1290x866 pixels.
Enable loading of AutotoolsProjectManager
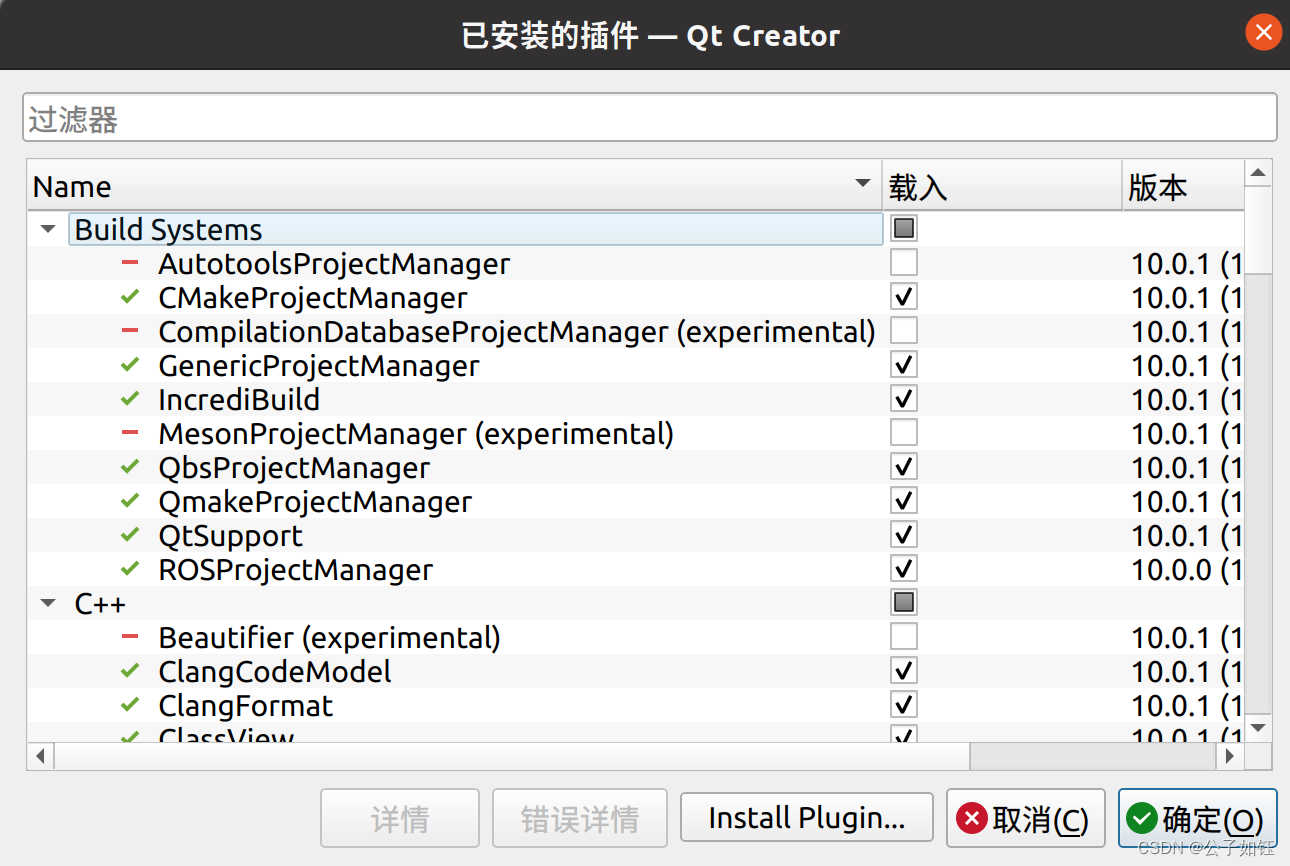point(904,263)
